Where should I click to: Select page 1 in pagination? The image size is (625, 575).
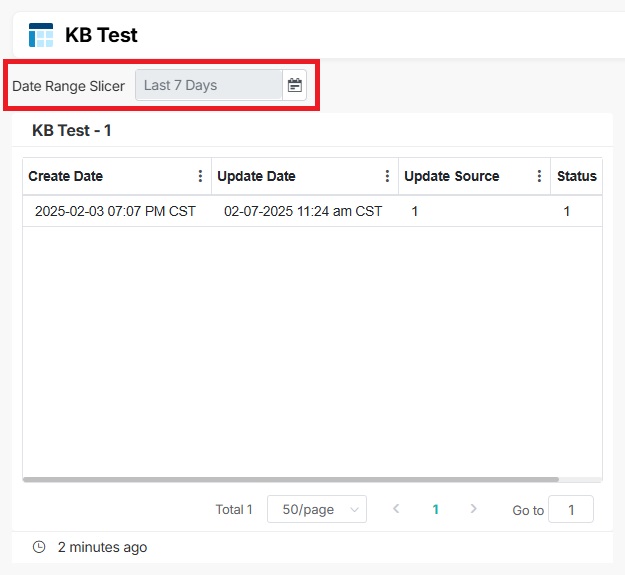(435, 509)
